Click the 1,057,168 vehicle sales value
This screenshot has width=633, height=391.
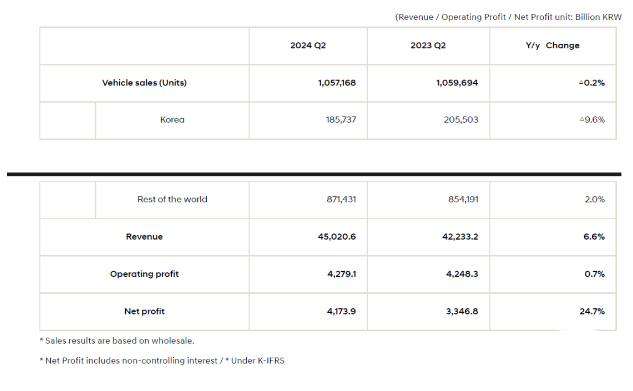pyautogui.click(x=337, y=83)
